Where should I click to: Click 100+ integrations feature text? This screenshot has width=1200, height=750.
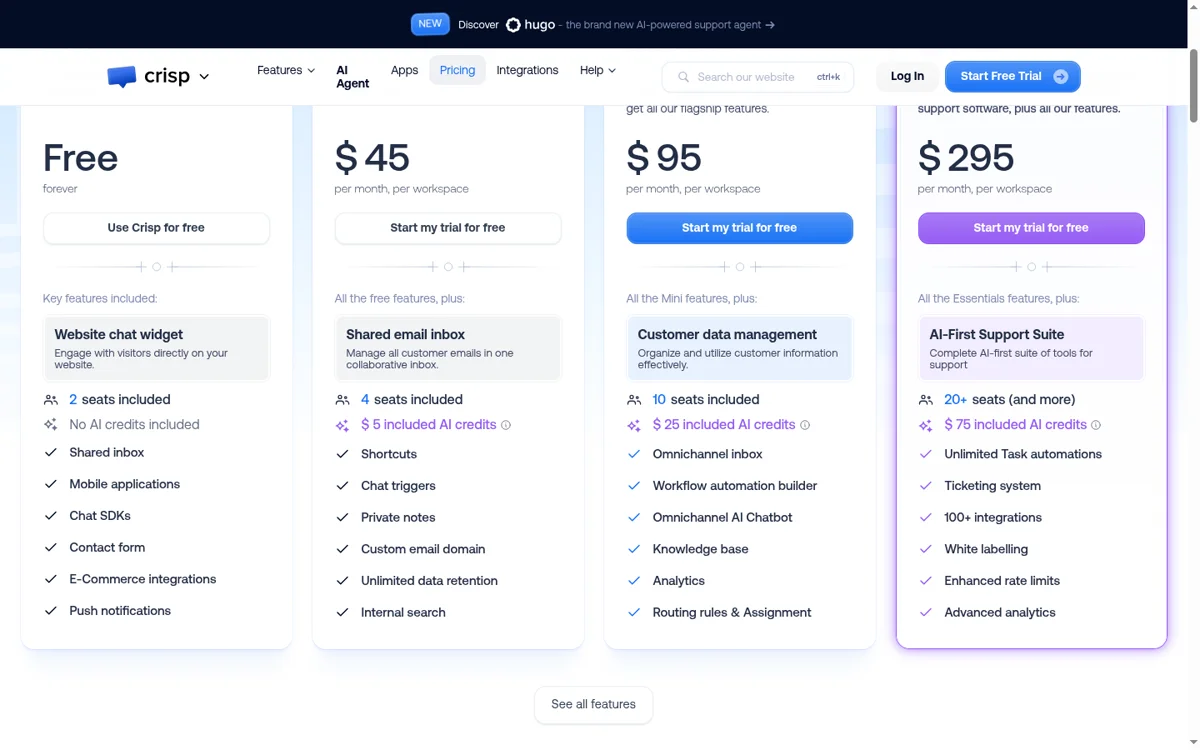click(993, 517)
